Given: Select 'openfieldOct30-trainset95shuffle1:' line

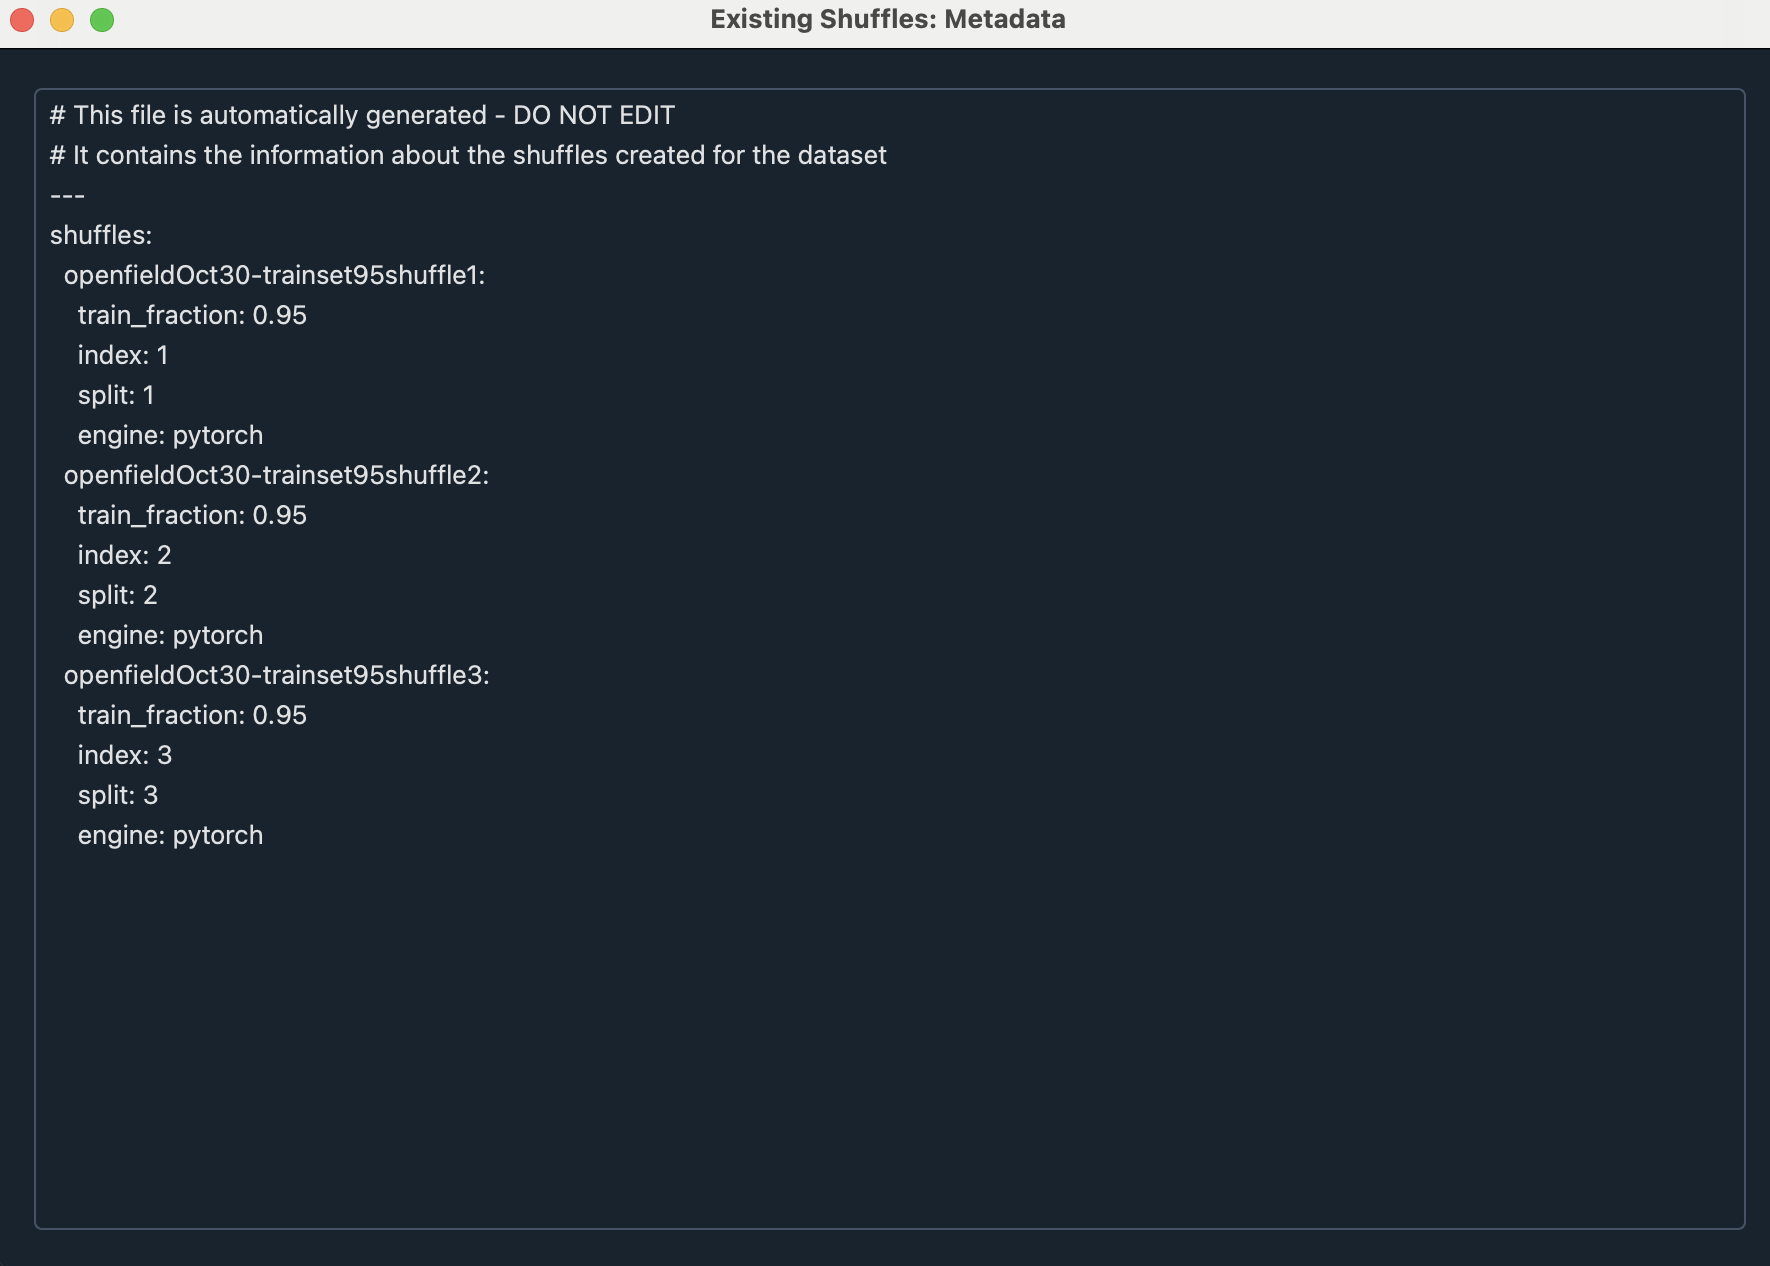Looking at the screenshot, I should (x=274, y=275).
